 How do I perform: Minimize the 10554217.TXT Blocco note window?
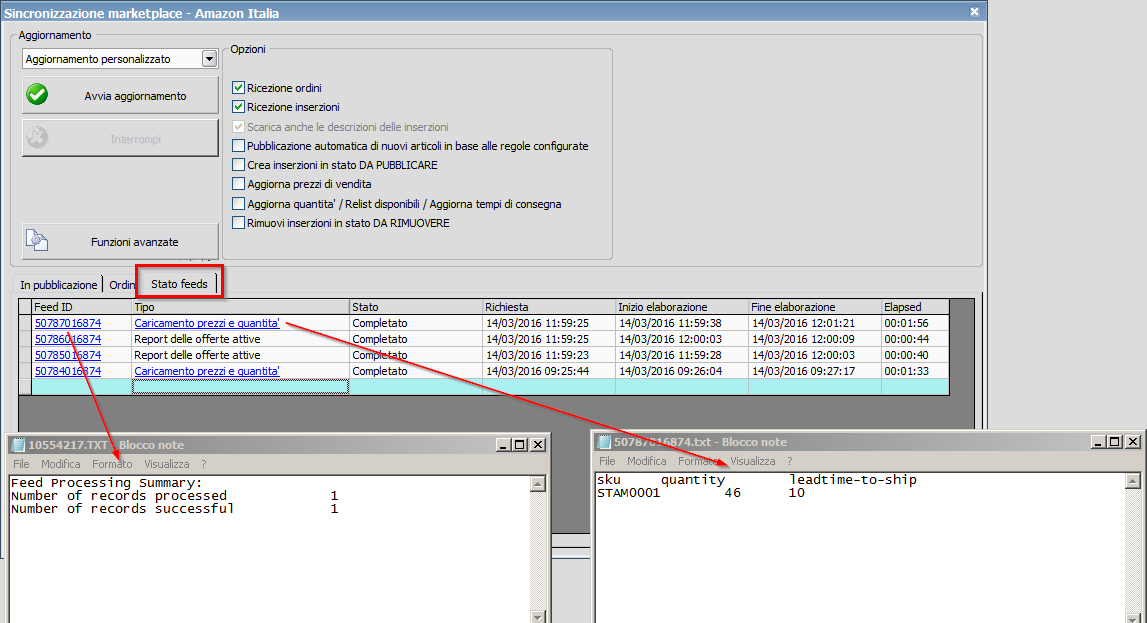tap(503, 445)
